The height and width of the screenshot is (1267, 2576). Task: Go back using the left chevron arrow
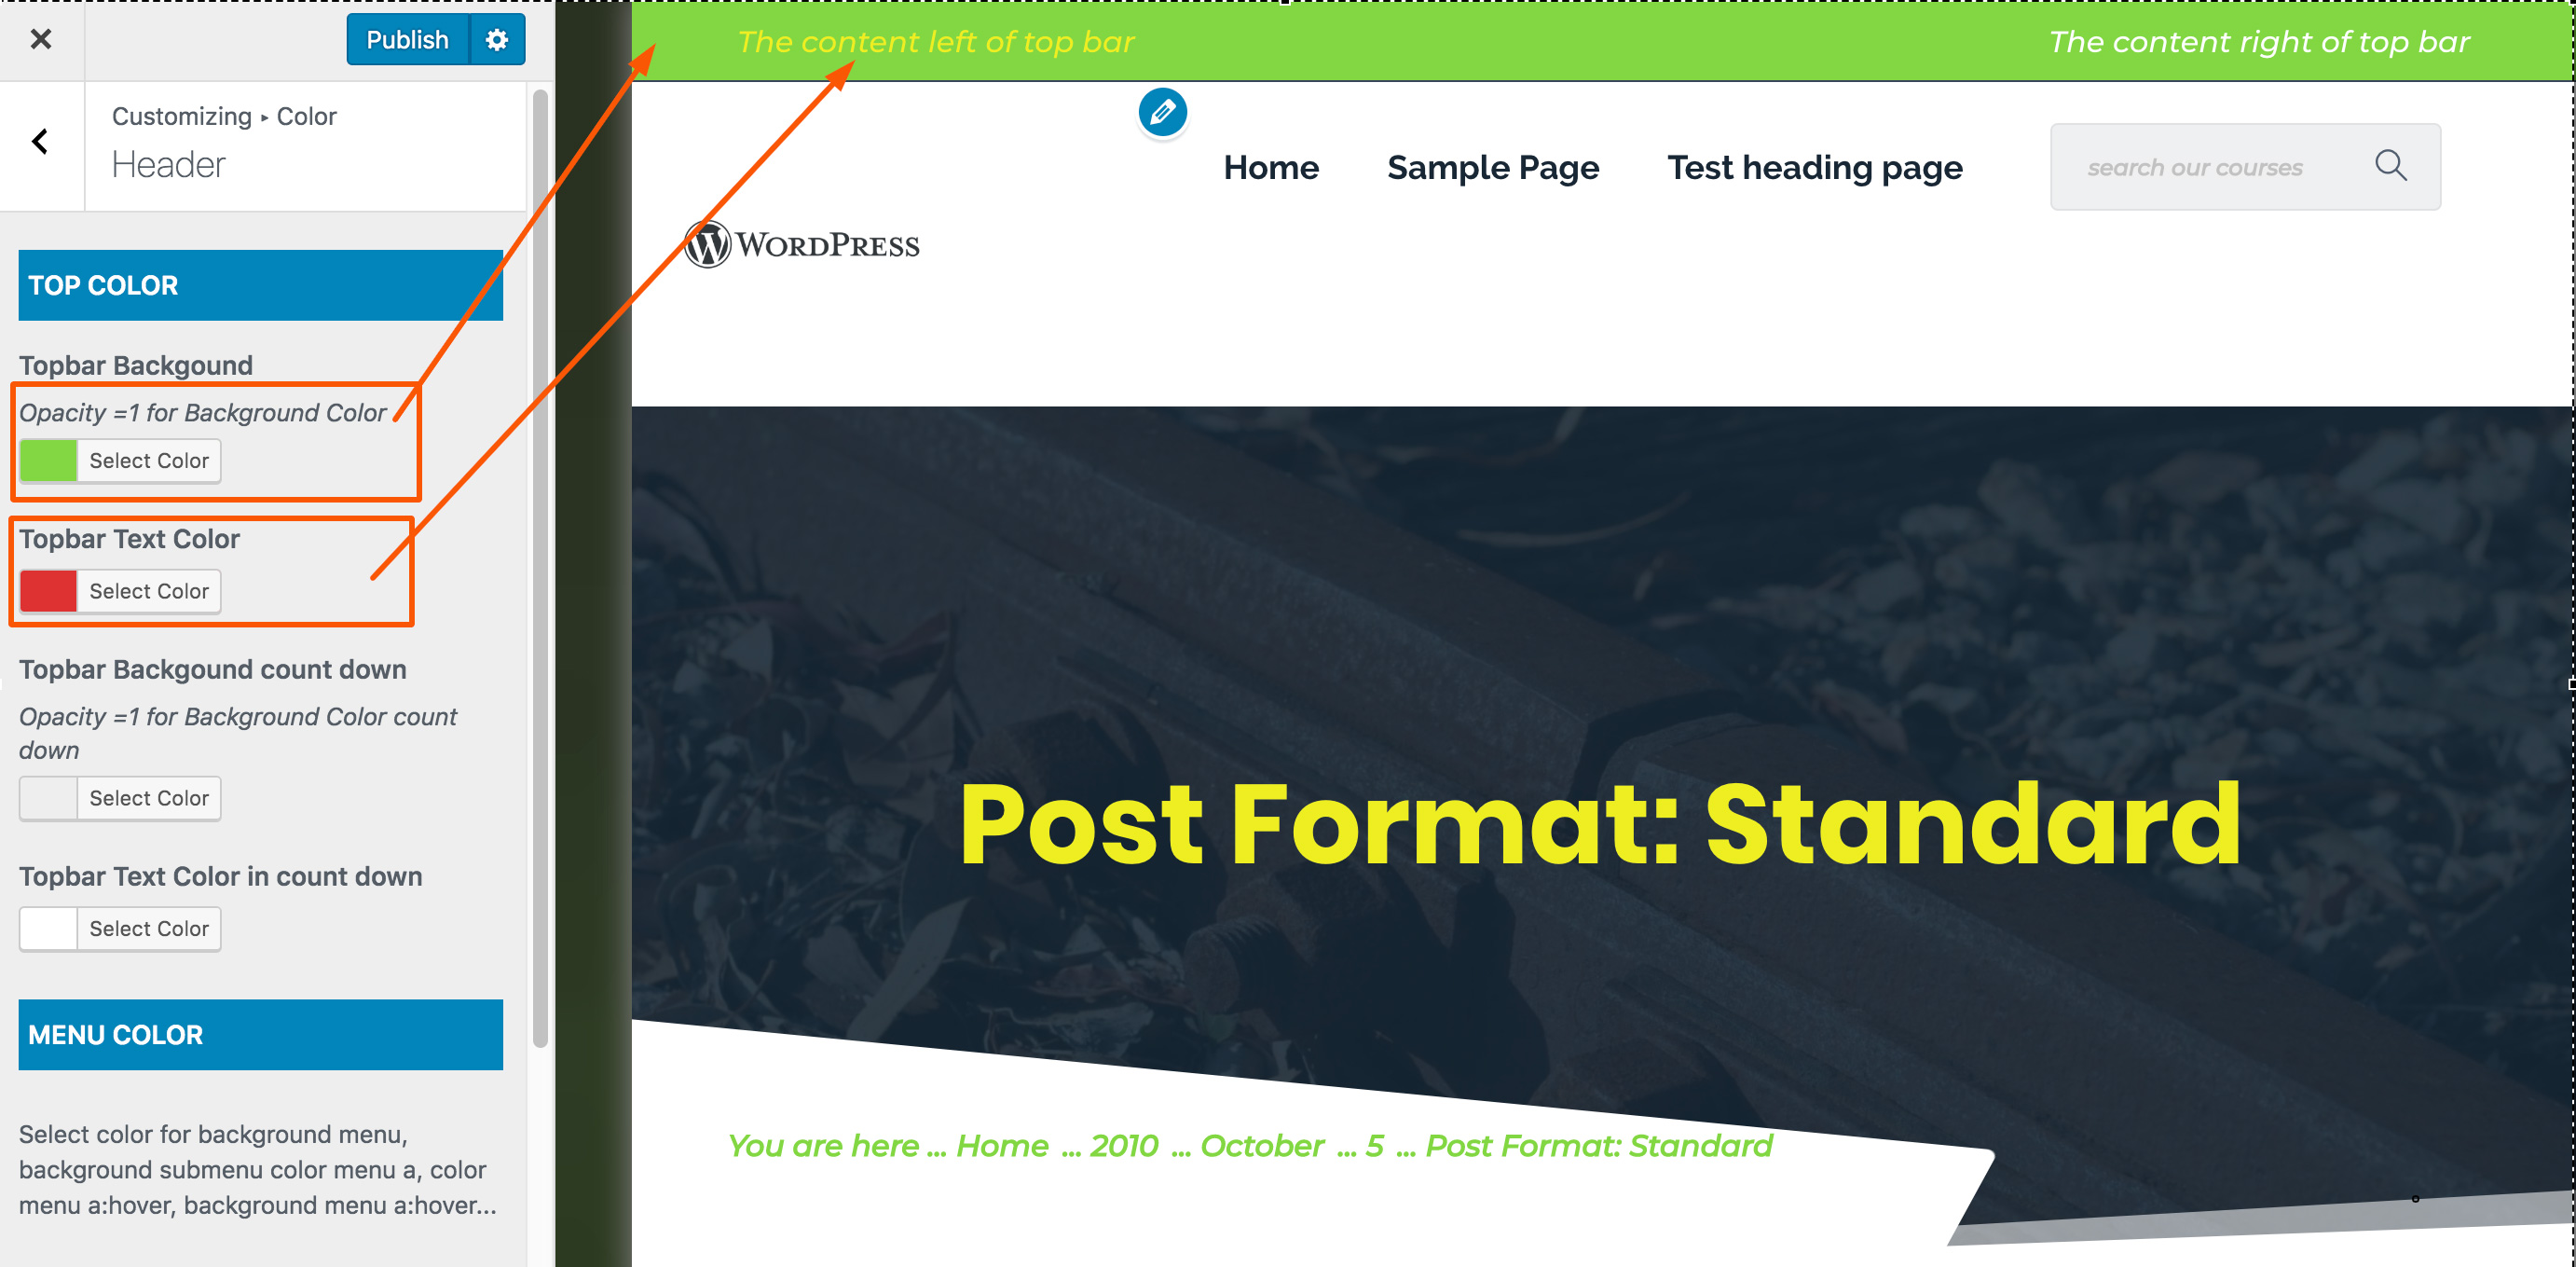pos(41,142)
